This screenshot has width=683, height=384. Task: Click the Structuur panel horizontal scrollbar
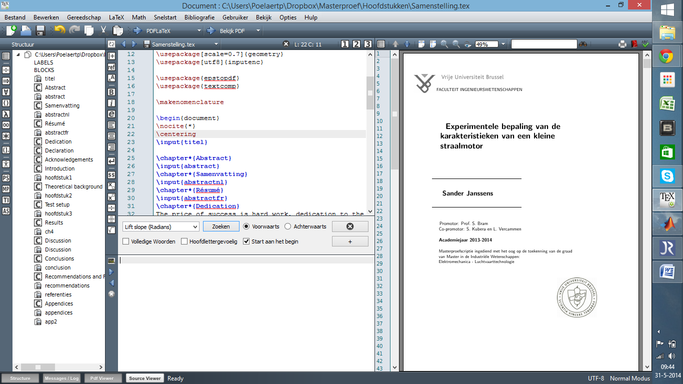pyautogui.click(x=59, y=367)
